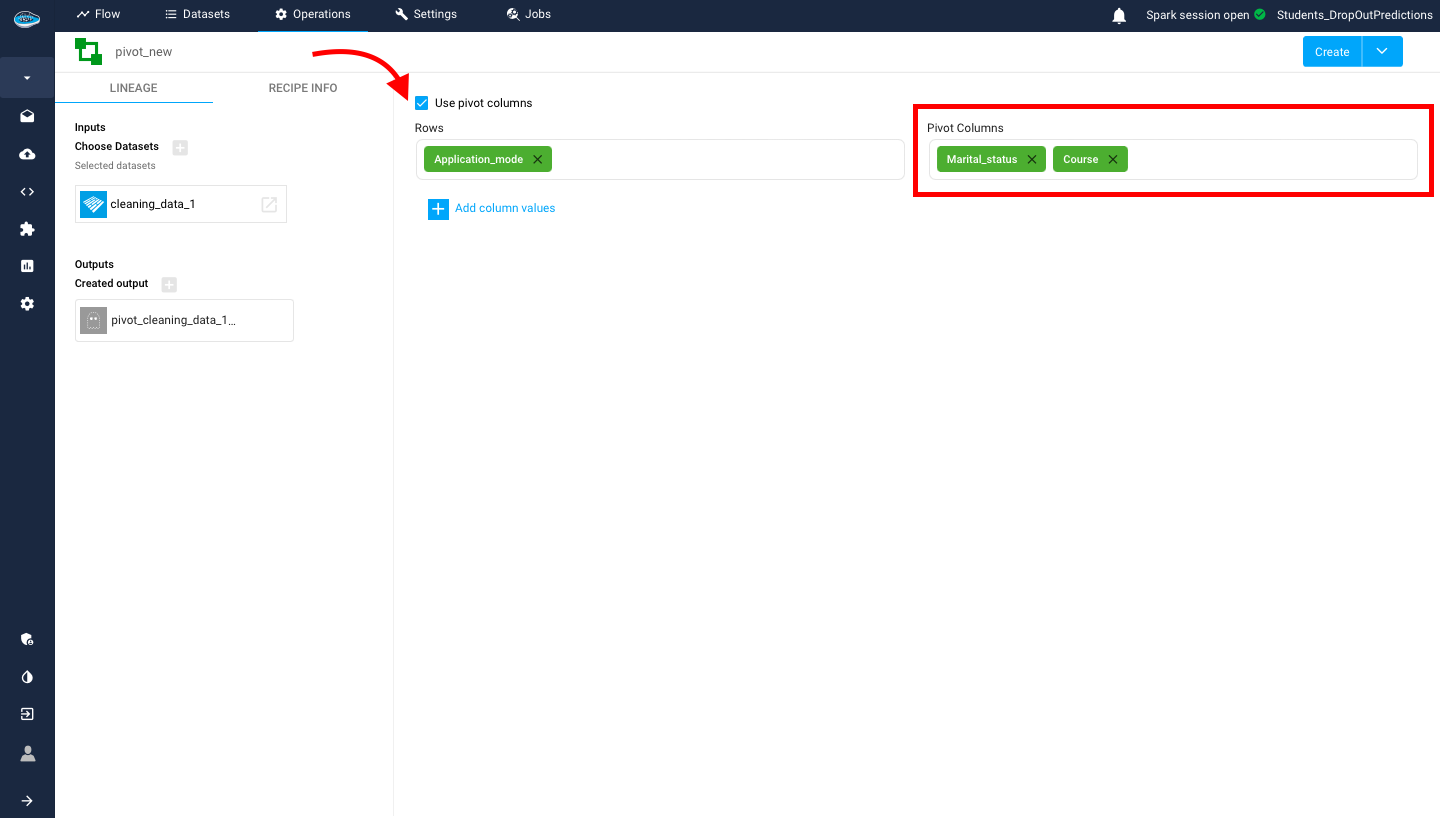This screenshot has width=1440, height=818.
Task: Open cleaning_data_1 via its external link icon
Action: [x=269, y=204]
